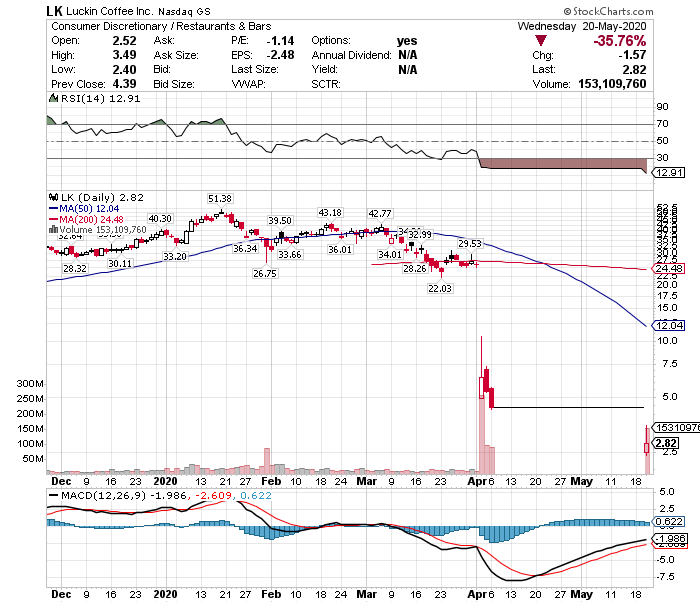Click the MA(50) 12.04 legend entry
Viewport: 700px width, 603px height.
click(x=89, y=208)
